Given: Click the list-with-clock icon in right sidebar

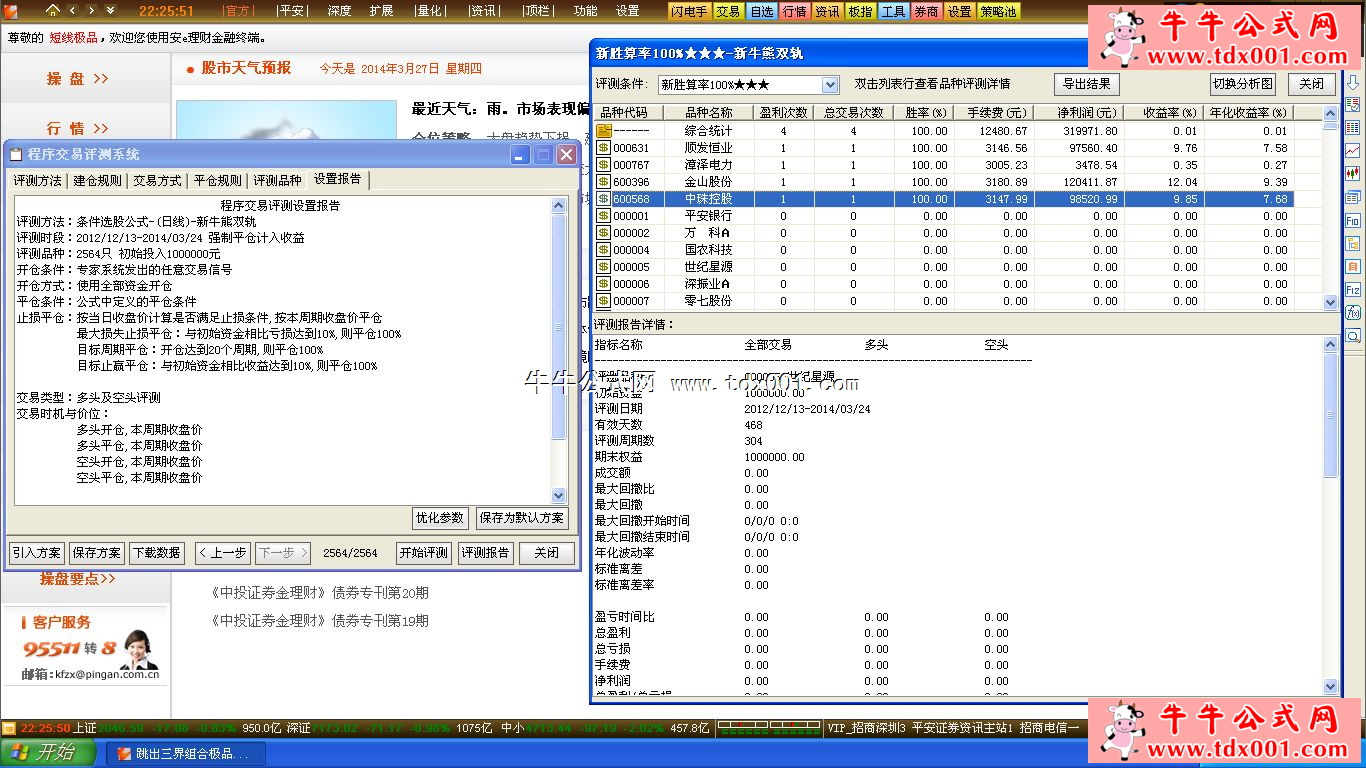Looking at the screenshot, I should point(1353,104).
